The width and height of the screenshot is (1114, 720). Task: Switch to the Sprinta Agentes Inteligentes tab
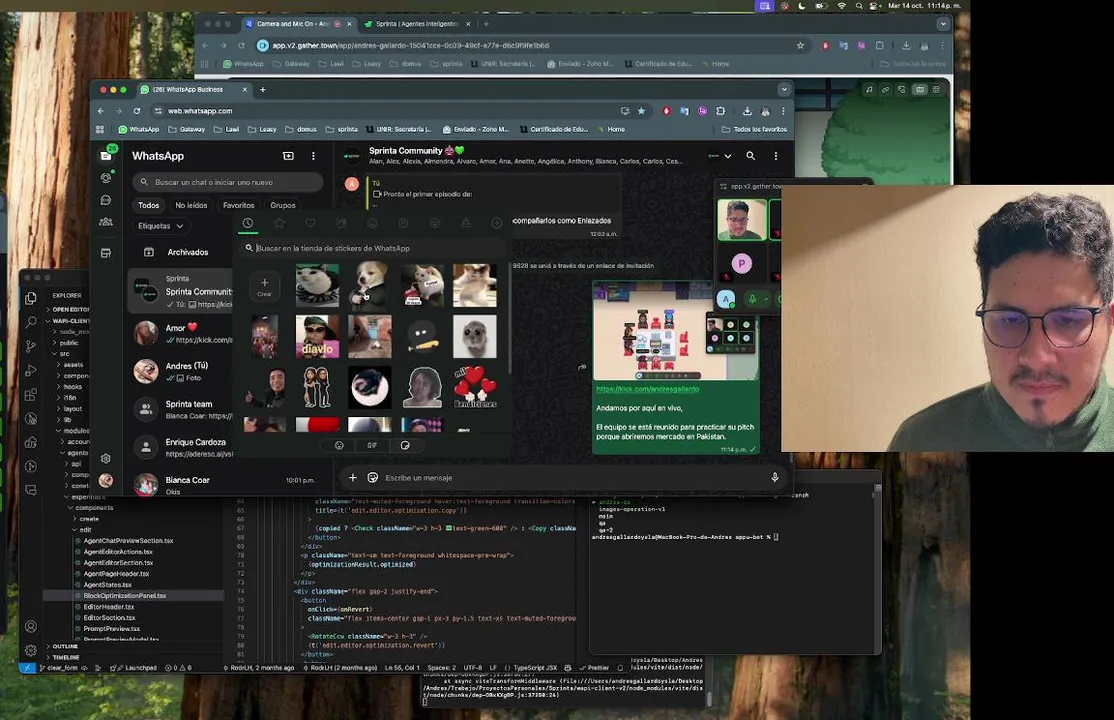point(416,23)
